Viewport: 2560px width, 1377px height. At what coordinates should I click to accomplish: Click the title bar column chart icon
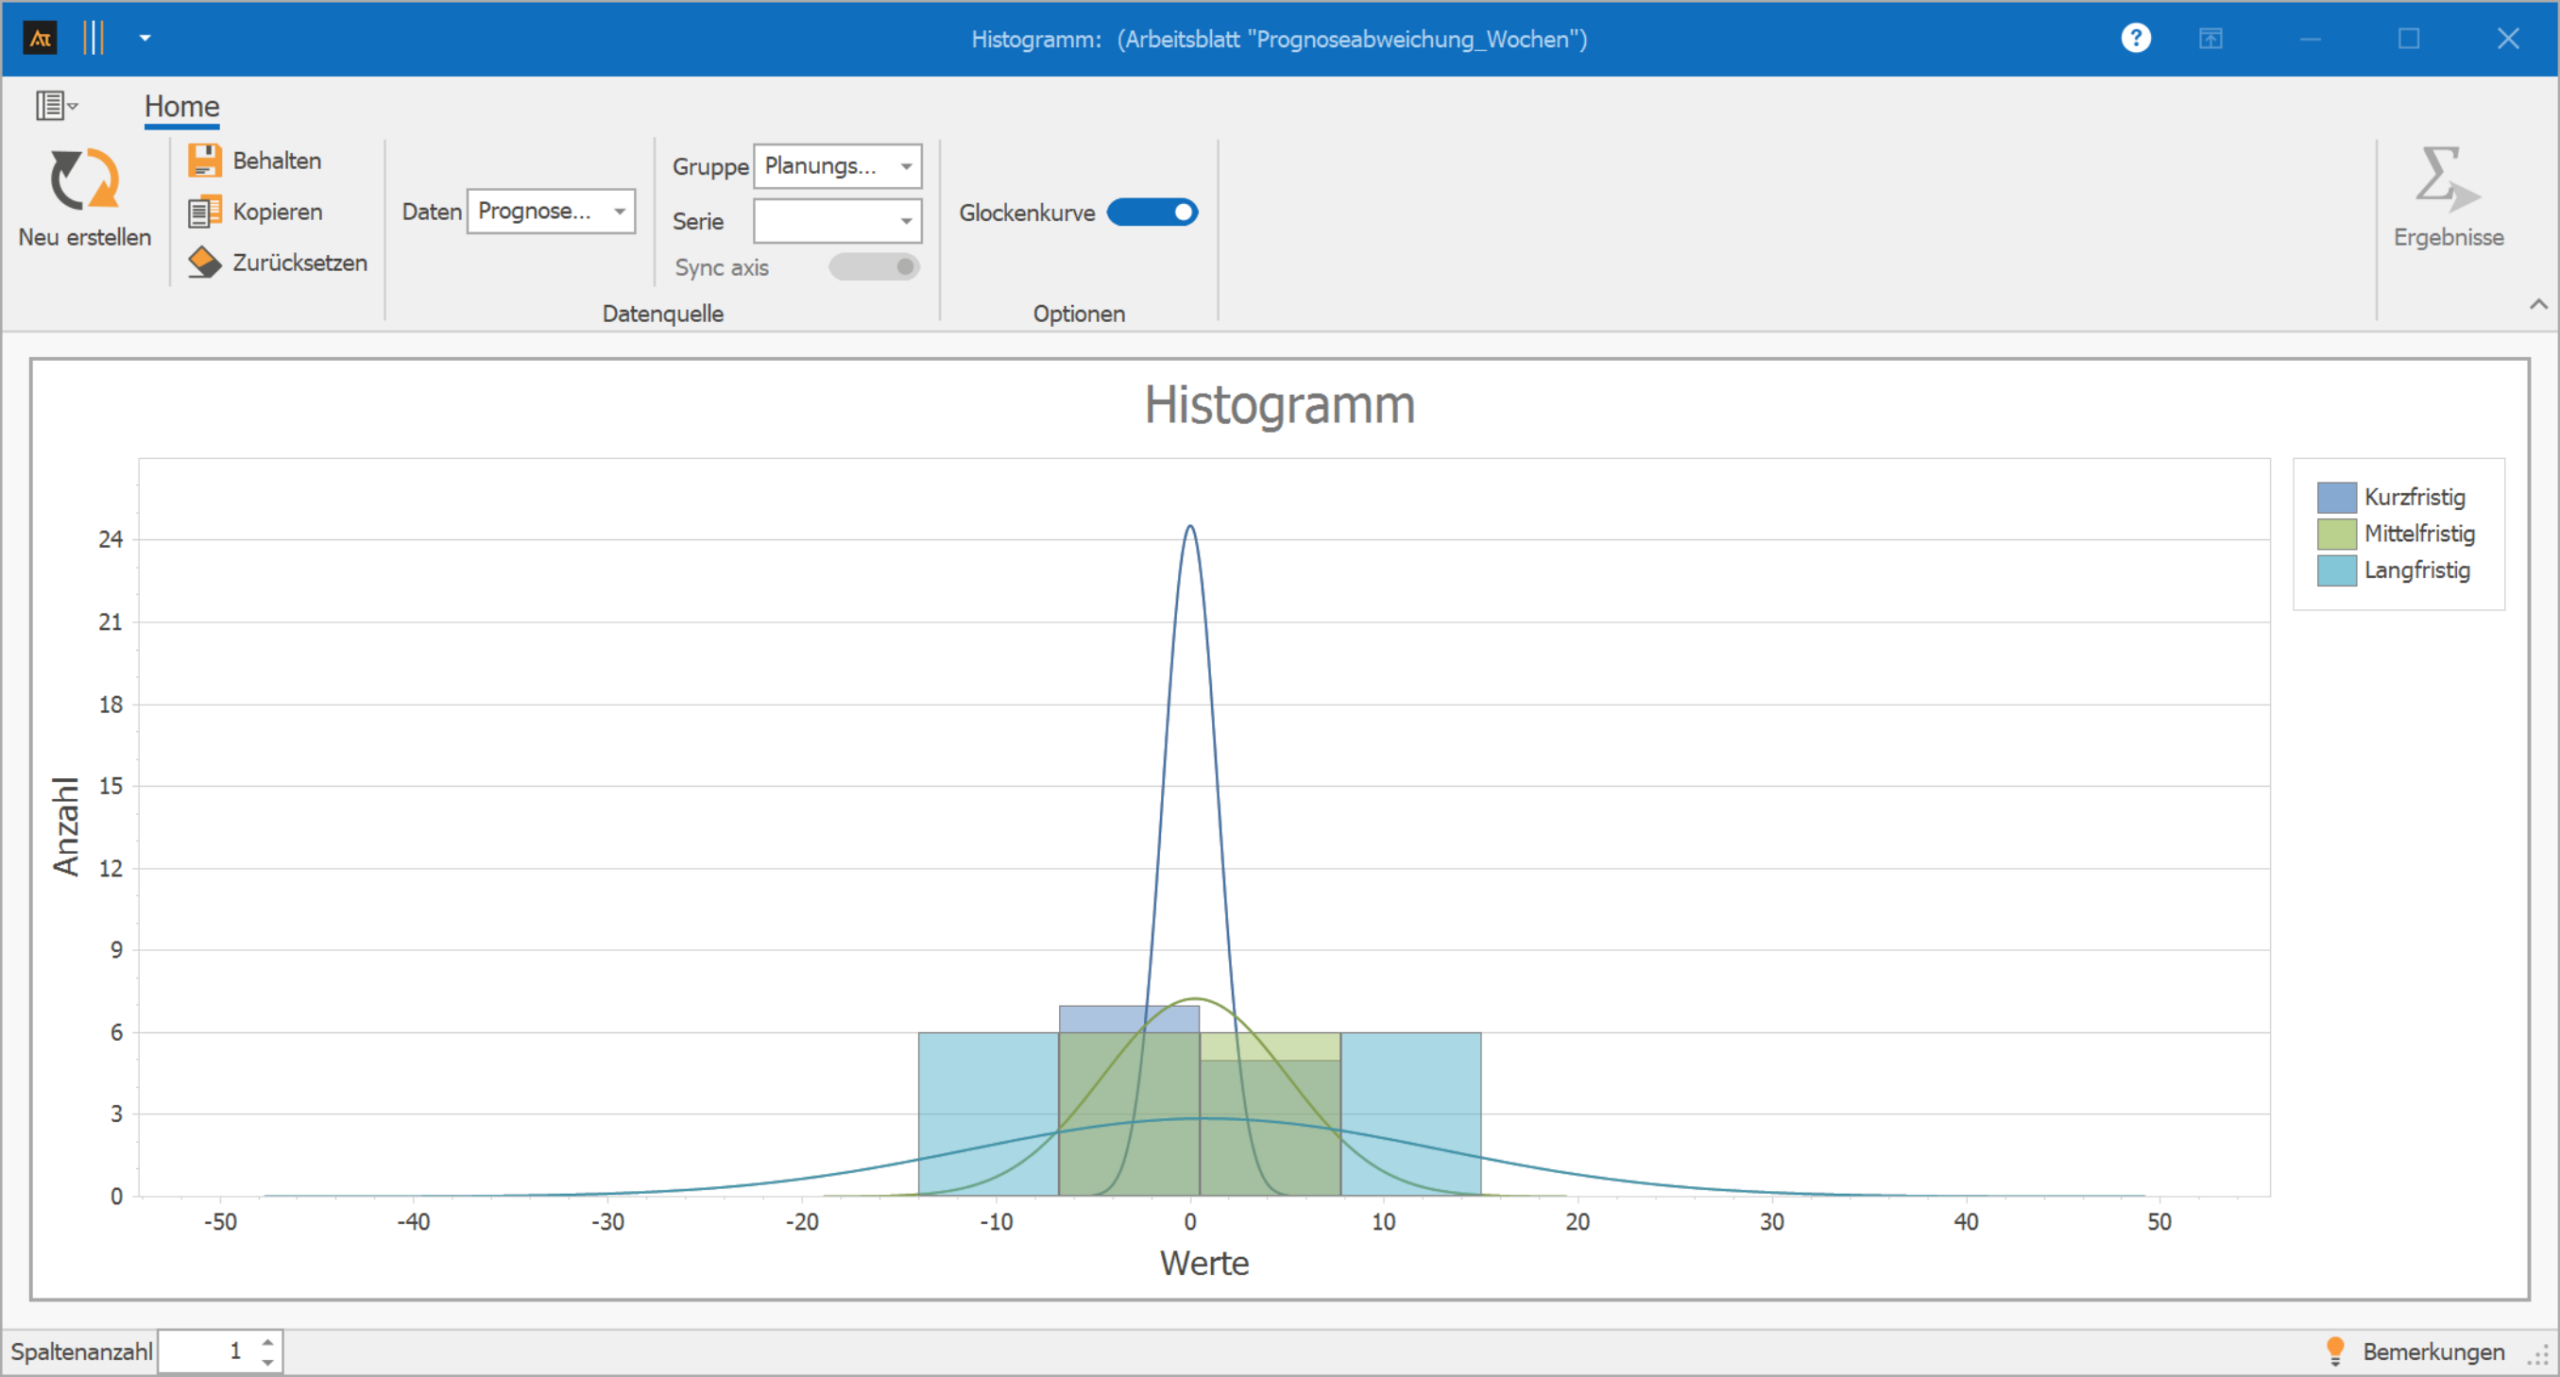coord(93,39)
